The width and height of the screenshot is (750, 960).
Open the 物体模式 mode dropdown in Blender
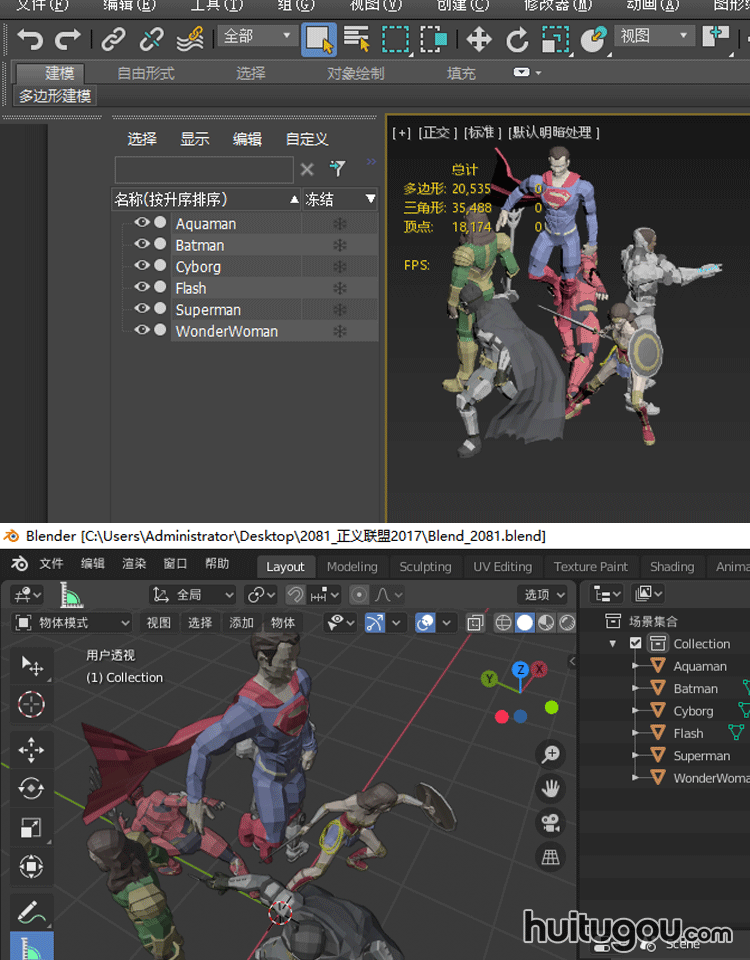tap(72, 622)
